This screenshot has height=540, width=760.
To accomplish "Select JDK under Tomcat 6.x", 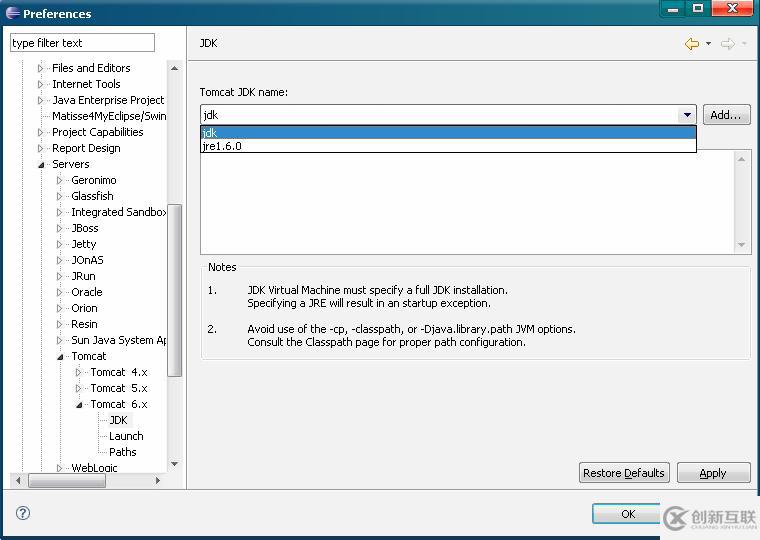I will (118, 420).
